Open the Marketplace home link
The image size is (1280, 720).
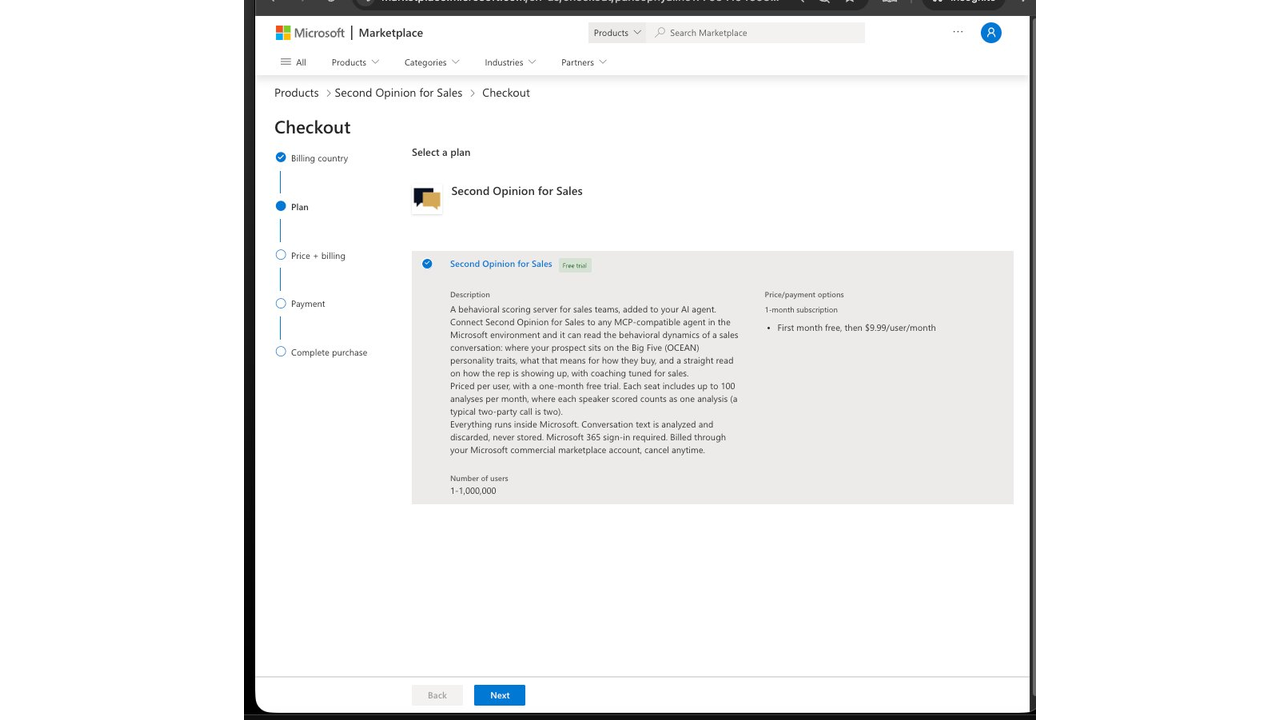390,33
